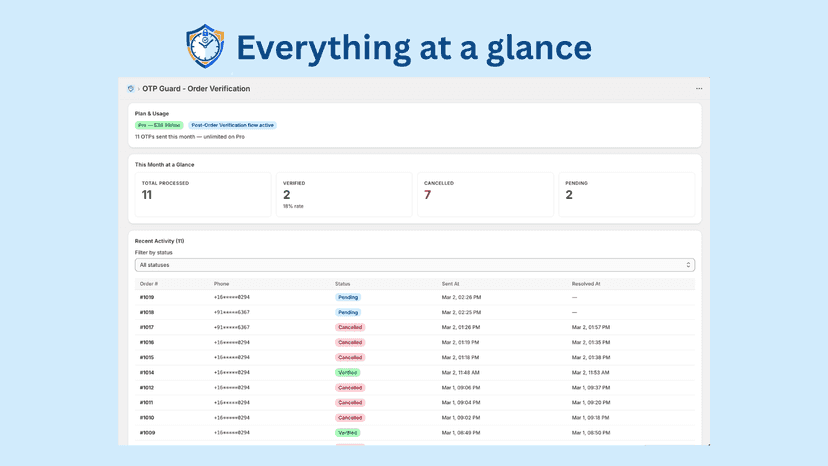Click the Pending badge for order #1019
This screenshot has height=466, width=828.
(x=348, y=297)
